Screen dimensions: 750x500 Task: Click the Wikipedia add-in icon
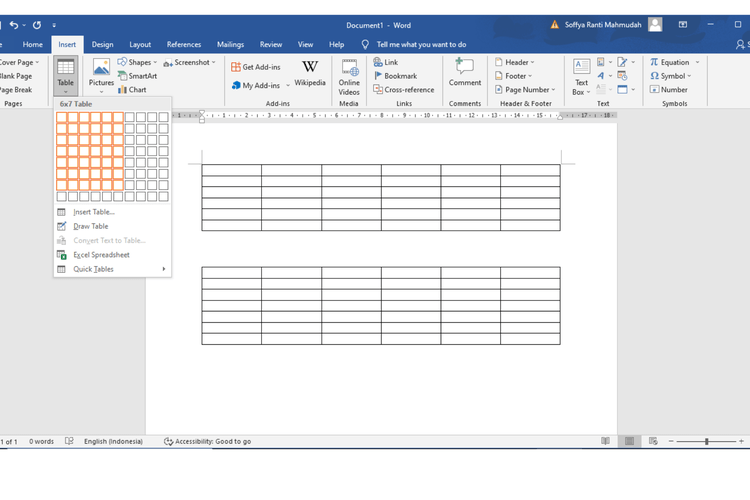[309, 73]
